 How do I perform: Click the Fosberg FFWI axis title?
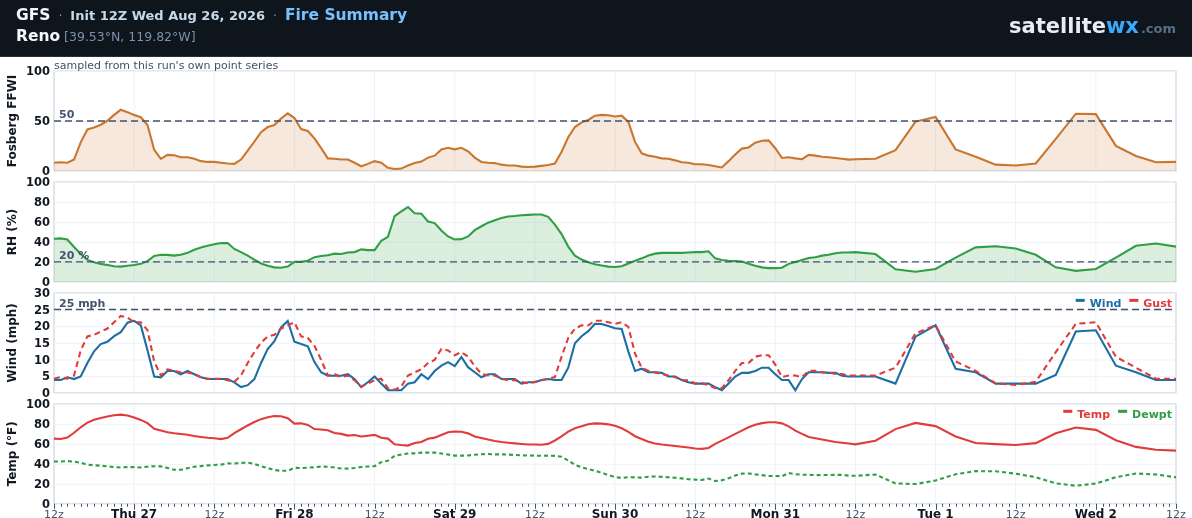pos(11,120)
